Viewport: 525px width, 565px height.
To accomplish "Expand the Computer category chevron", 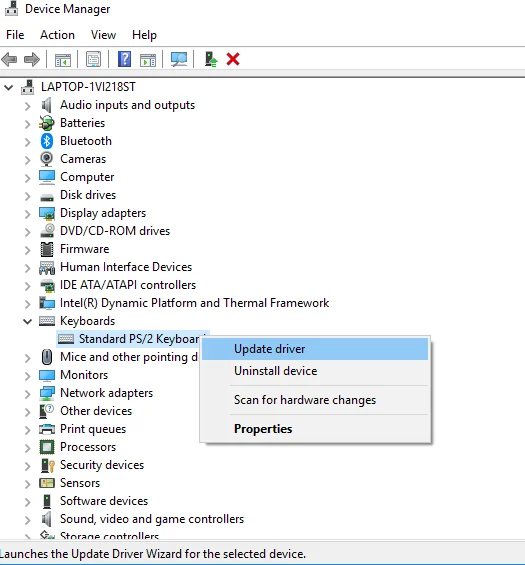I will point(28,178).
